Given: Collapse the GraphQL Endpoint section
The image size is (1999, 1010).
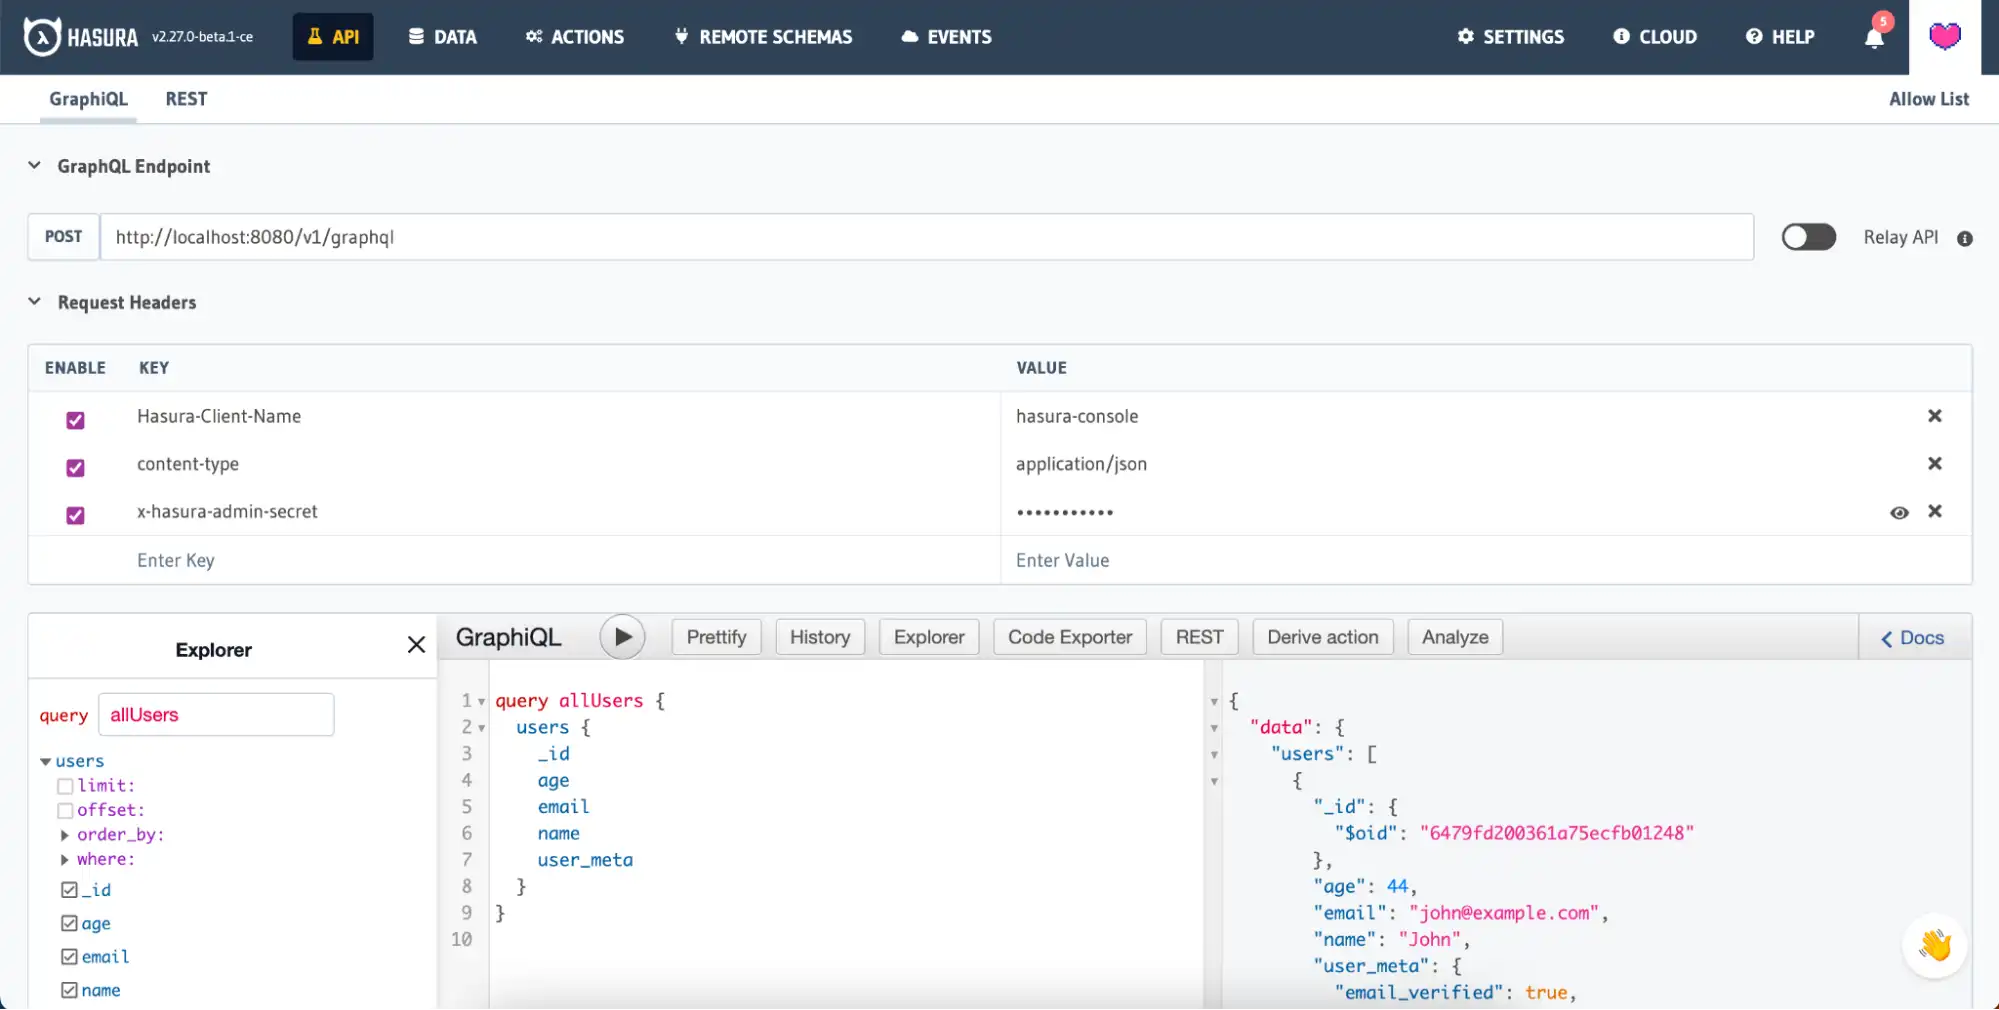Looking at the screenshot, I should tap(34, 165).
